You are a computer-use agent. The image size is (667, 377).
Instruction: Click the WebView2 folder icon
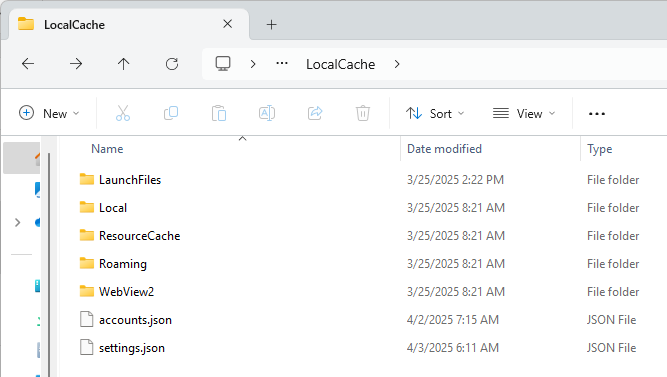click(87, 291)
